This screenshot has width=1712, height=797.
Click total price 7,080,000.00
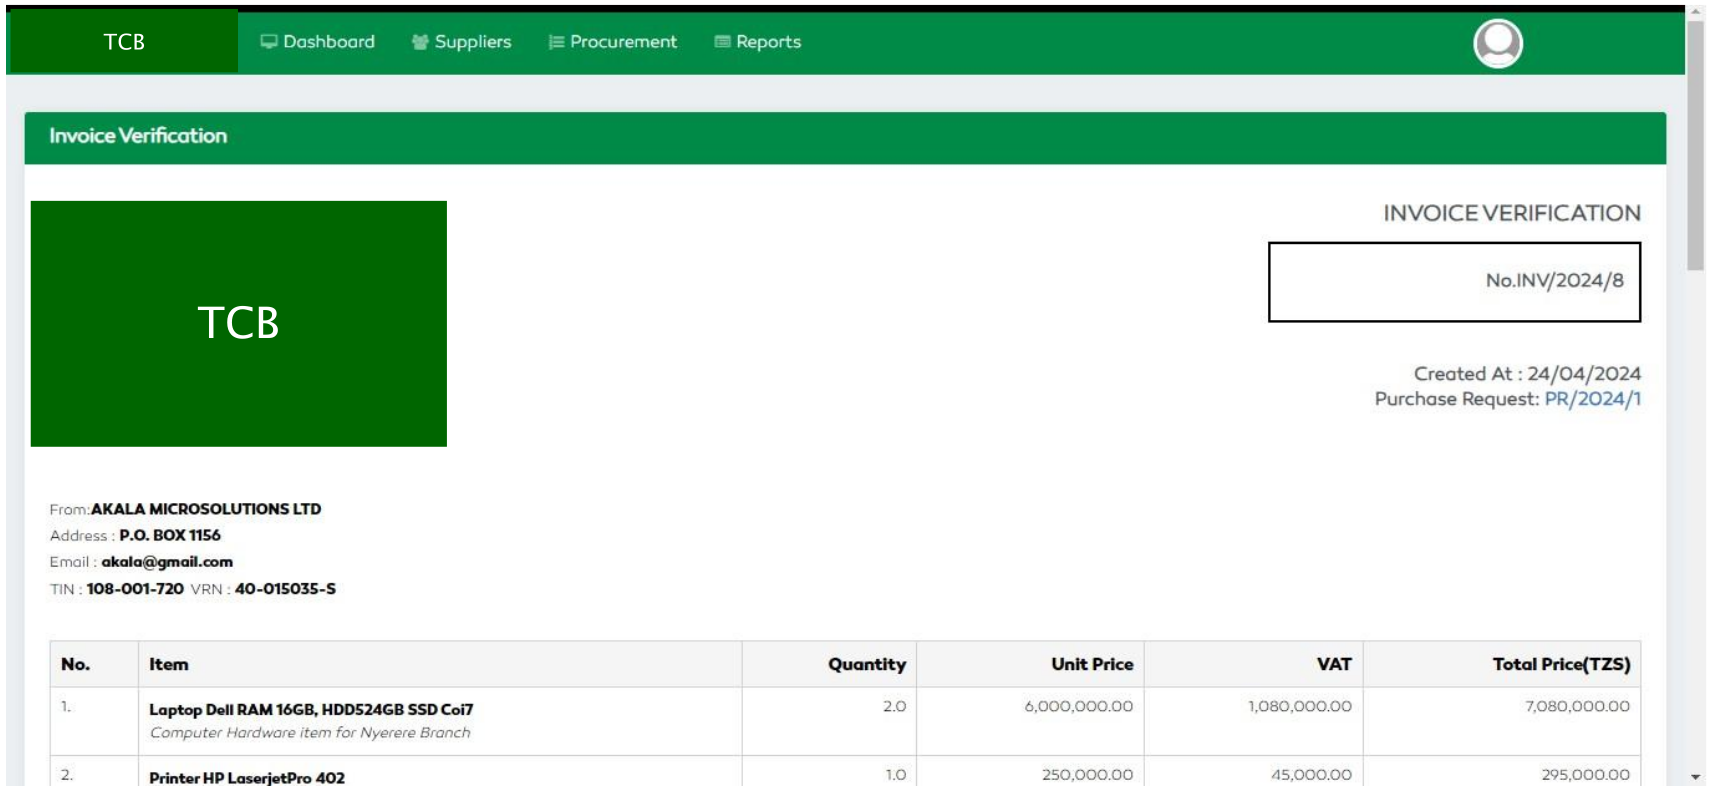click(x=1577, y=706)
